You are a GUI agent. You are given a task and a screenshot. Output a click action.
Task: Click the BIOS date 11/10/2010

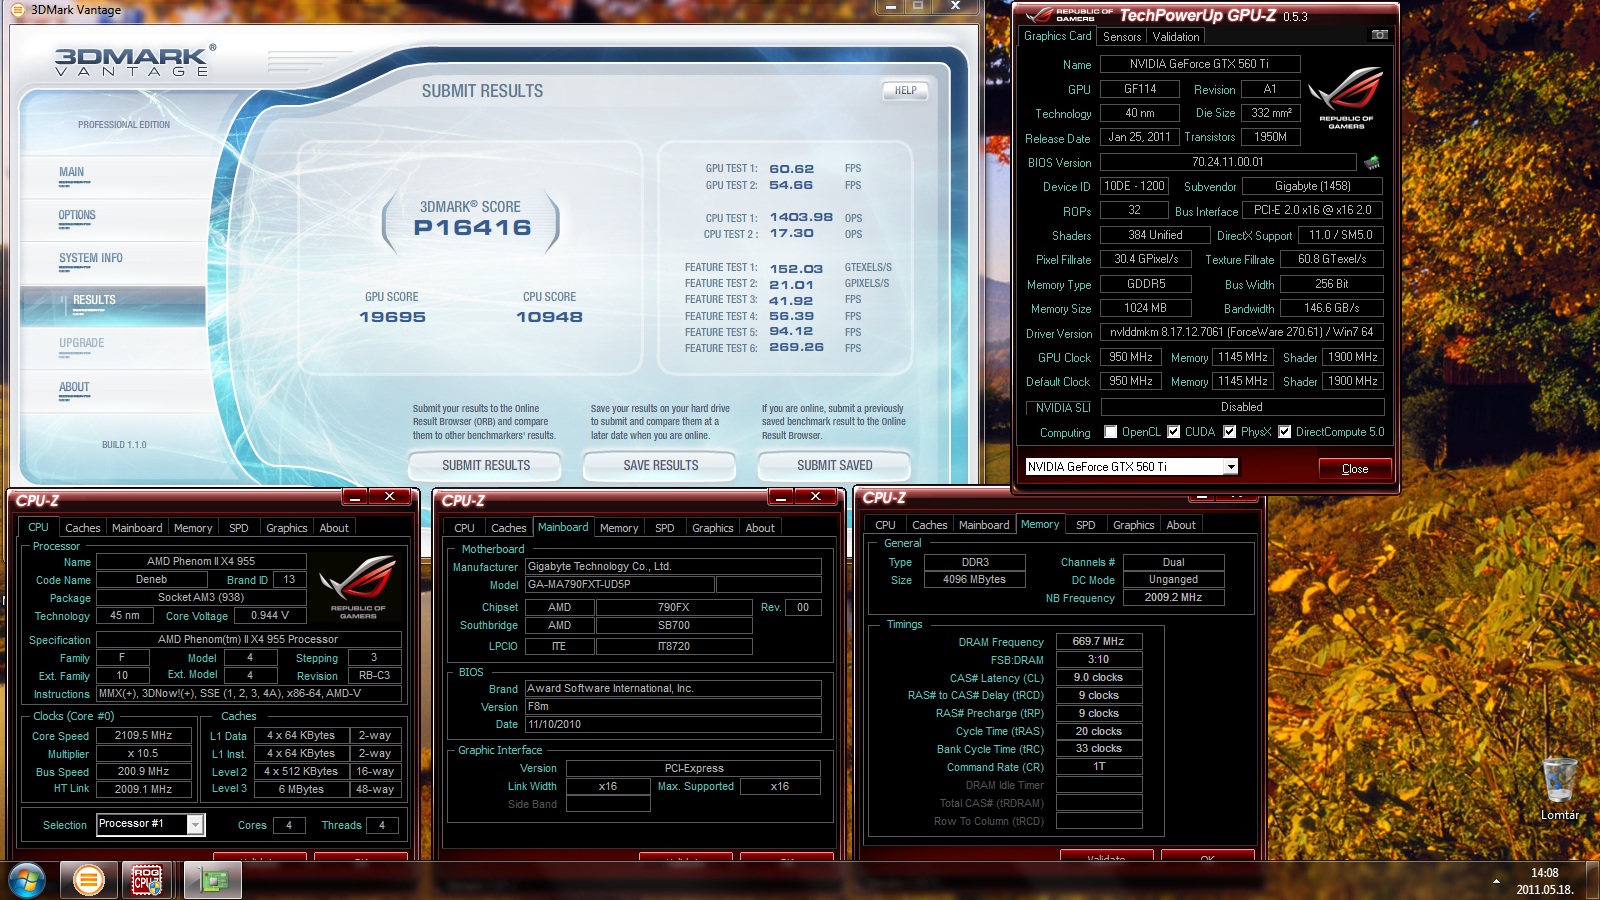click(674, 725)
